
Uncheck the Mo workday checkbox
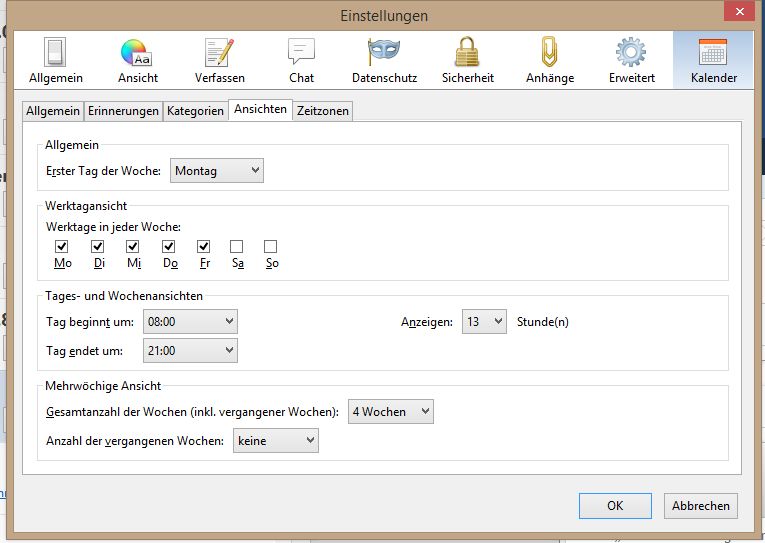pyautogui.click(x=62, y=246)
